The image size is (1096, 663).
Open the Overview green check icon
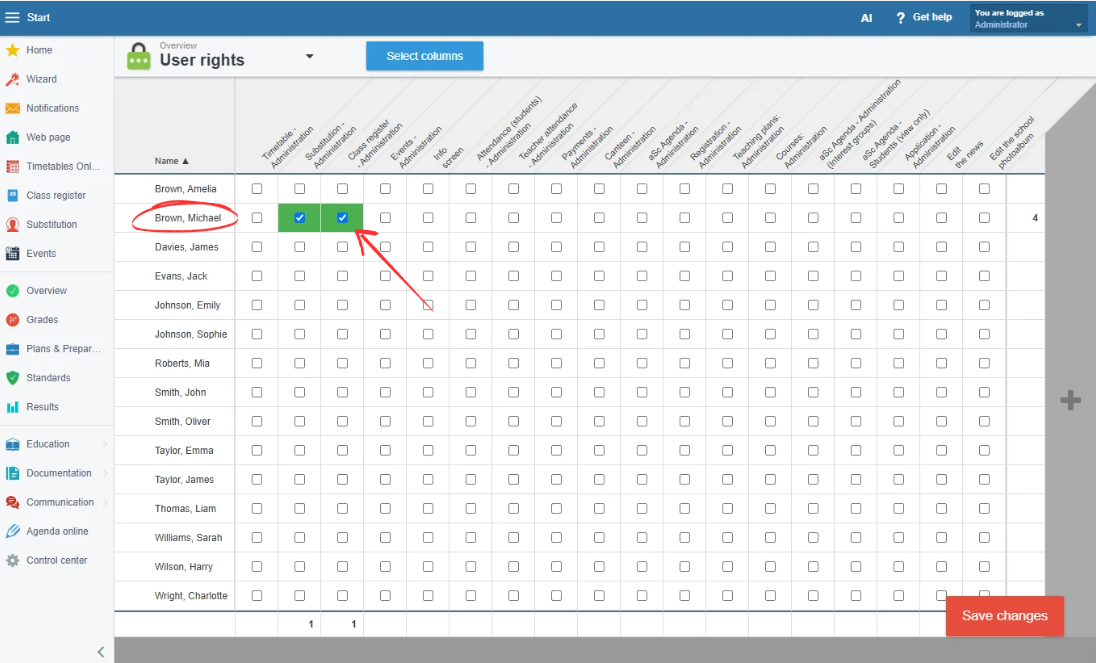(13, 291)
